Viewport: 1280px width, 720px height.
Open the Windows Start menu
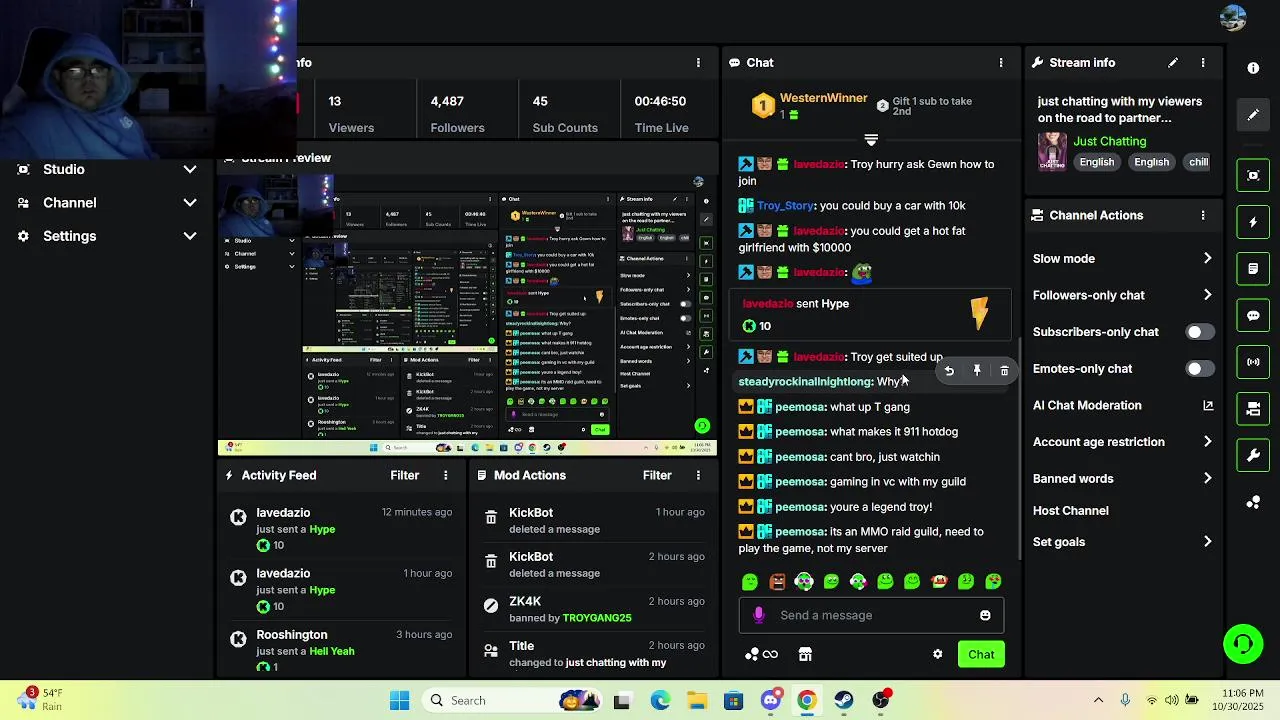pos(399,700)
